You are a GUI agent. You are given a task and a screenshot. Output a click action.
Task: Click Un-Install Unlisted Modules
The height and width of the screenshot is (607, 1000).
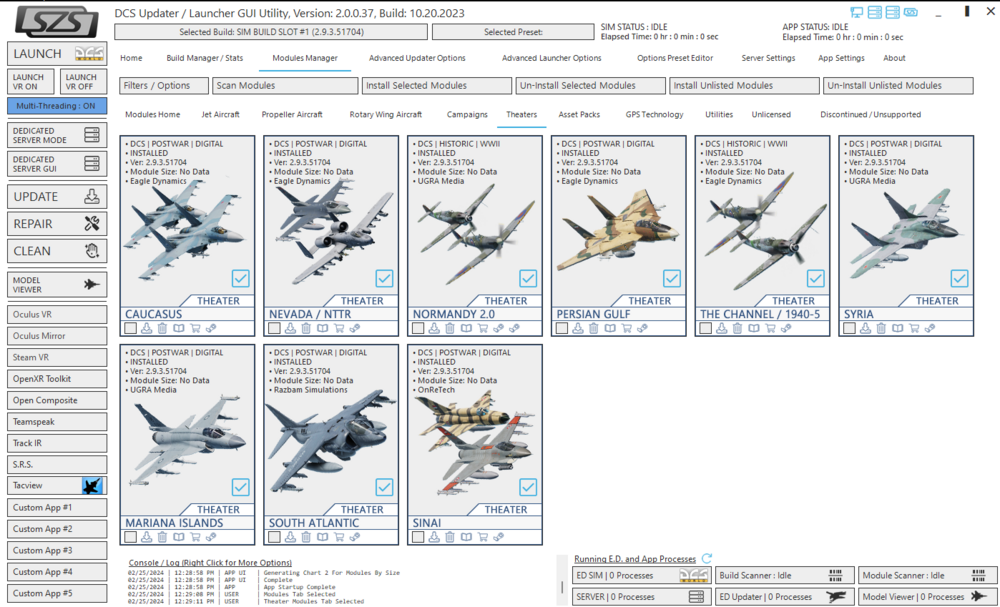(x=898, y=85)
